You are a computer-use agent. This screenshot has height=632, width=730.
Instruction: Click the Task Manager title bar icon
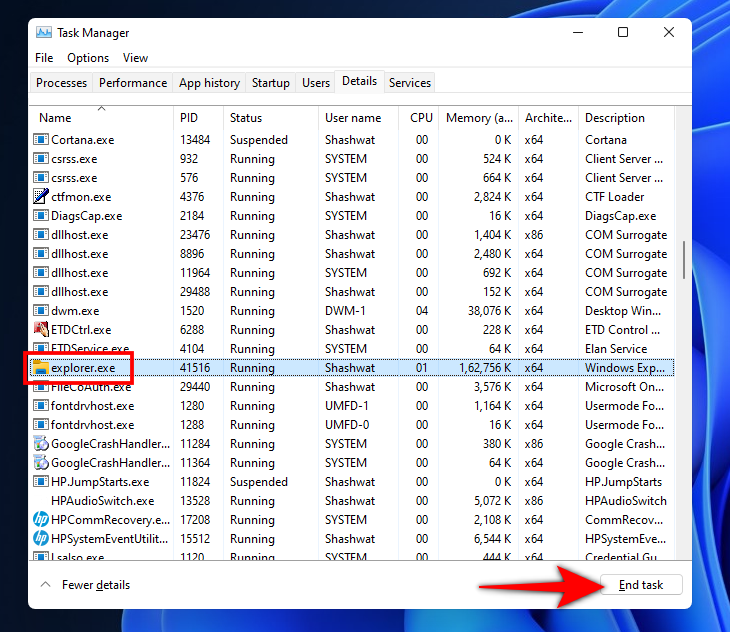click(x=44, y=32)
